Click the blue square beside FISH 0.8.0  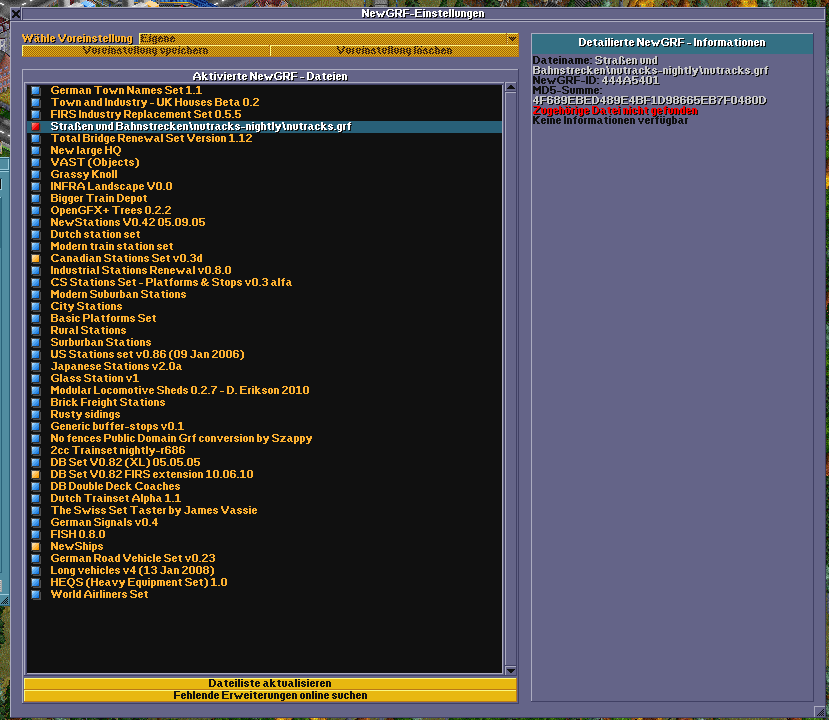pyautogui.click(x=36, y=535)
